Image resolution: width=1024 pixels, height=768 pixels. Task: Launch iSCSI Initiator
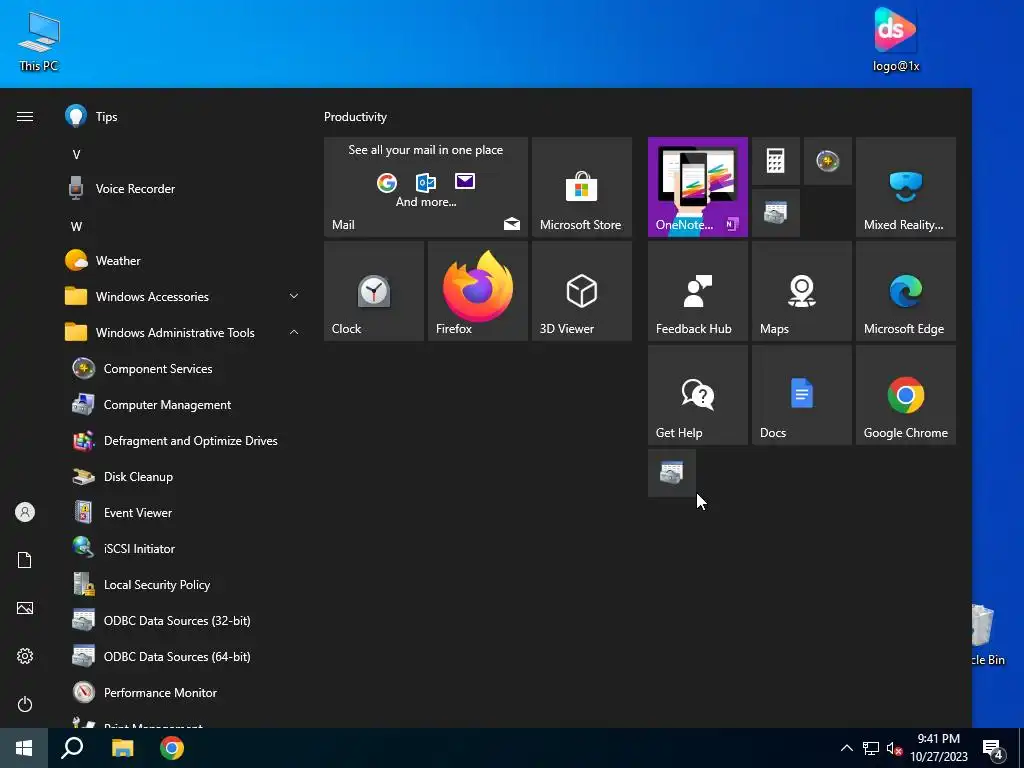pyautogui.click(x=182, y=548)
